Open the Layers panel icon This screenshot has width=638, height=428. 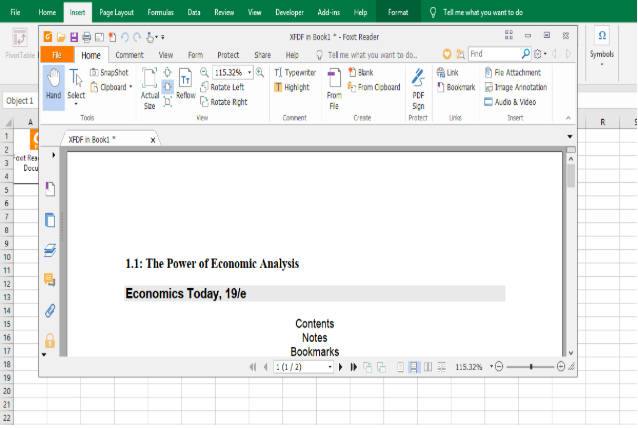(x=50, y=250)
